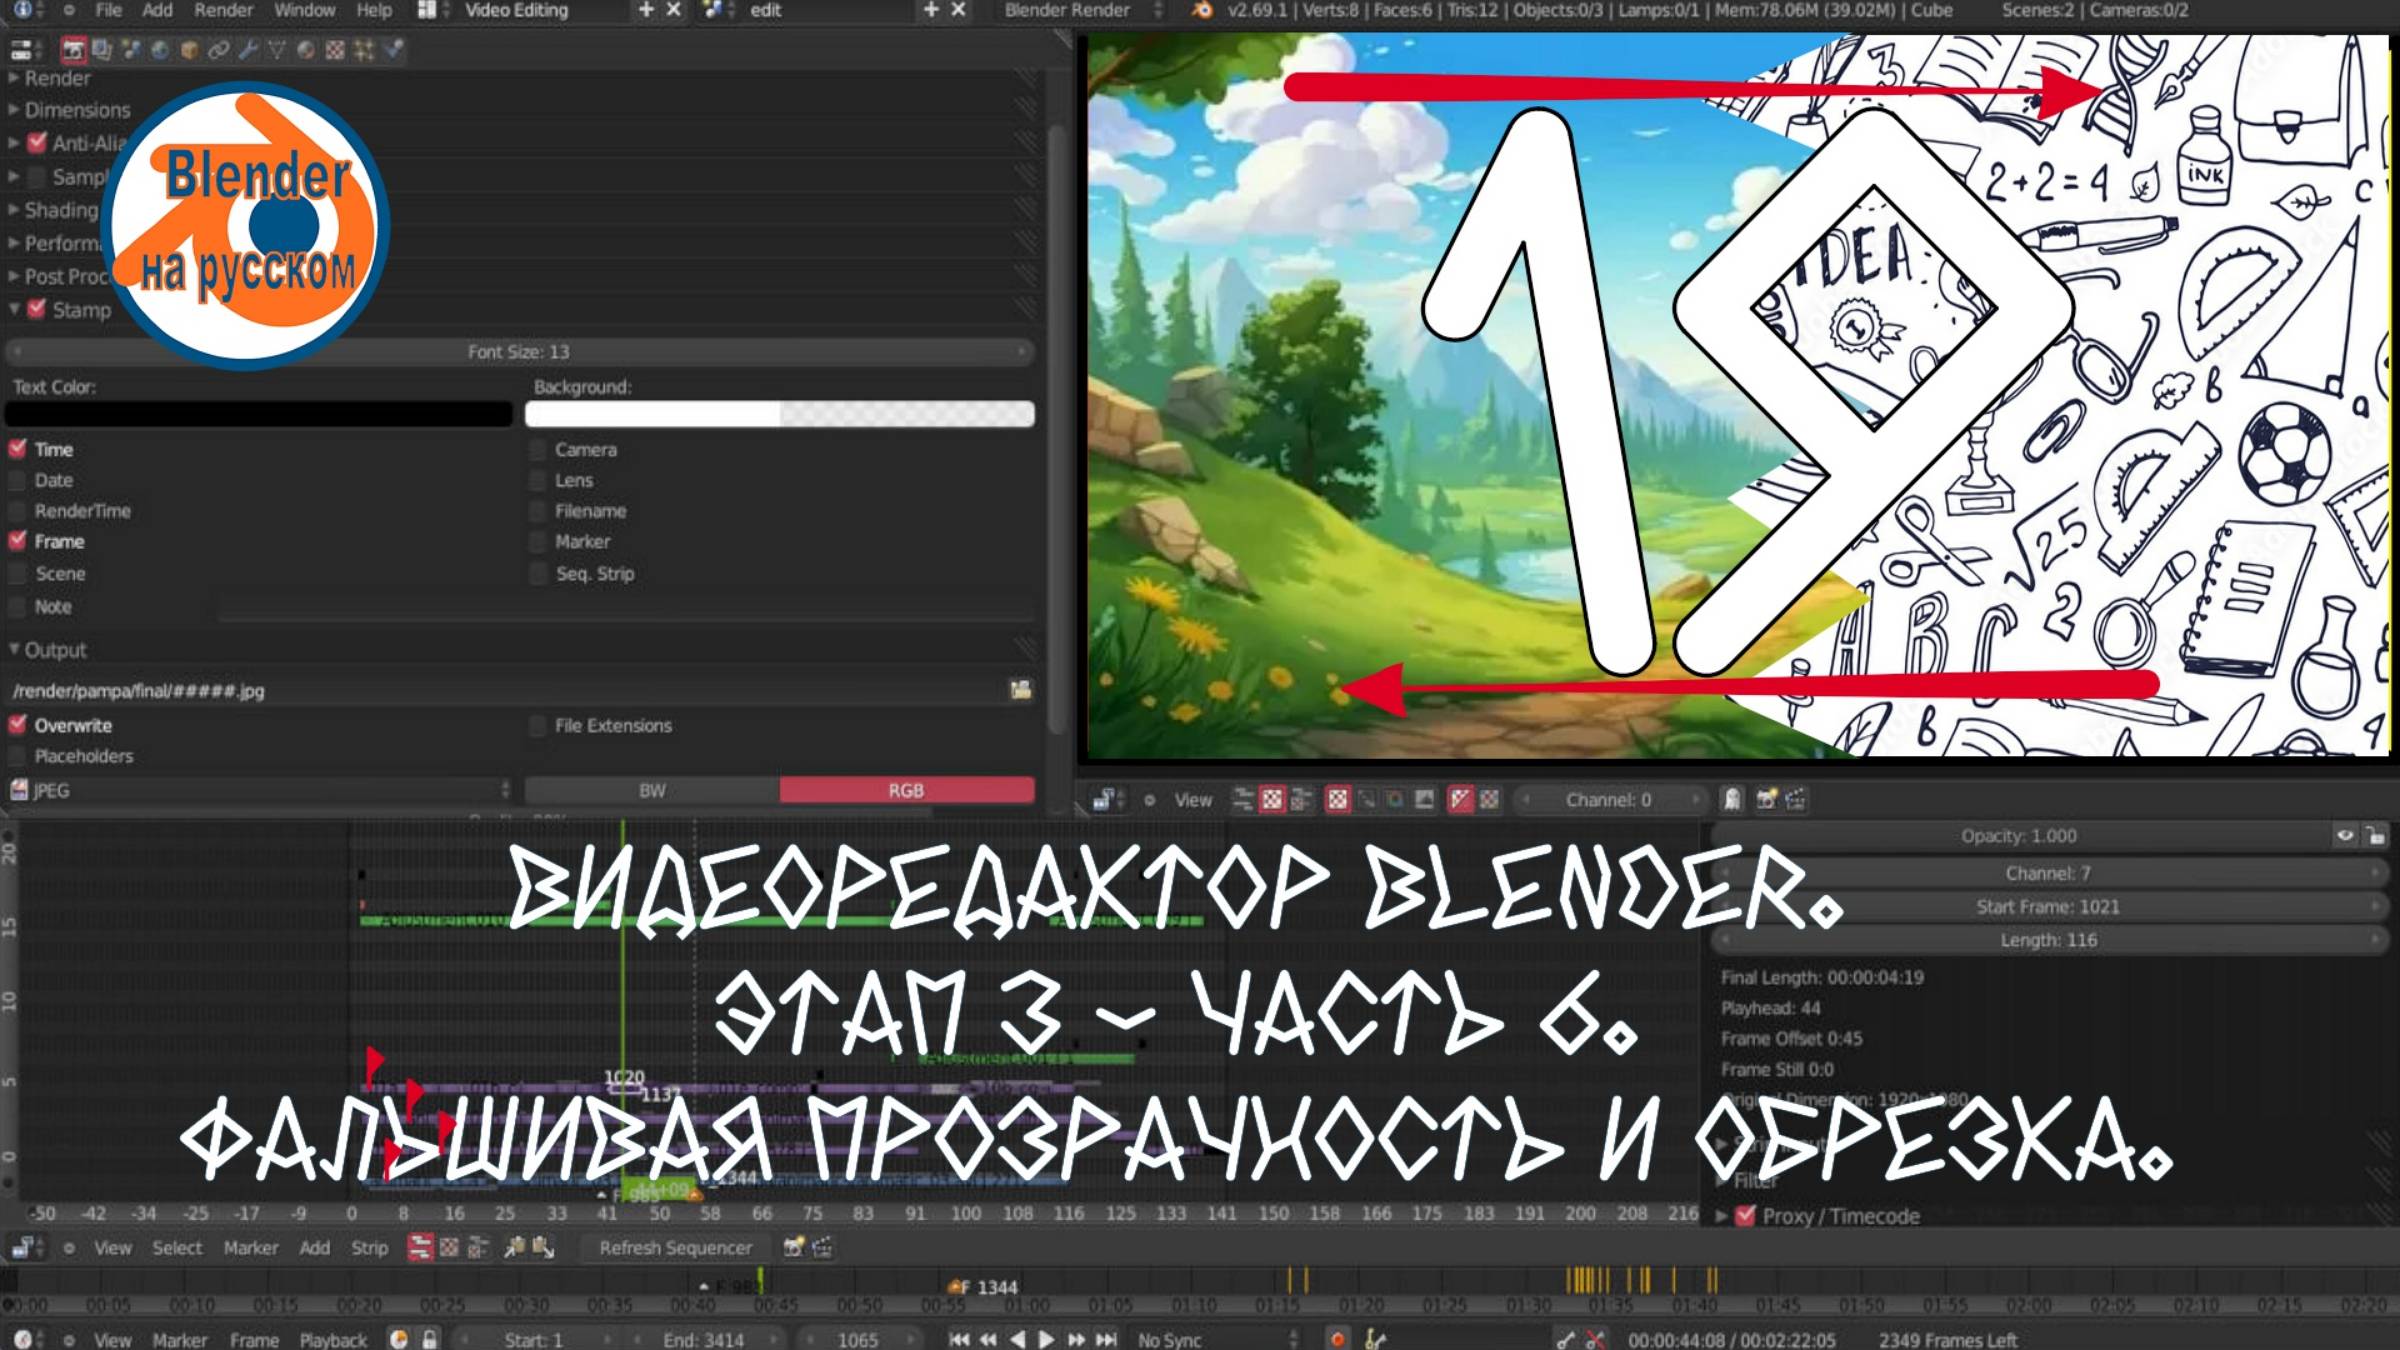Click the Refresh Sequencer button
2400x1350 pixels.
pyautogui.click(x=675, y=1247)
